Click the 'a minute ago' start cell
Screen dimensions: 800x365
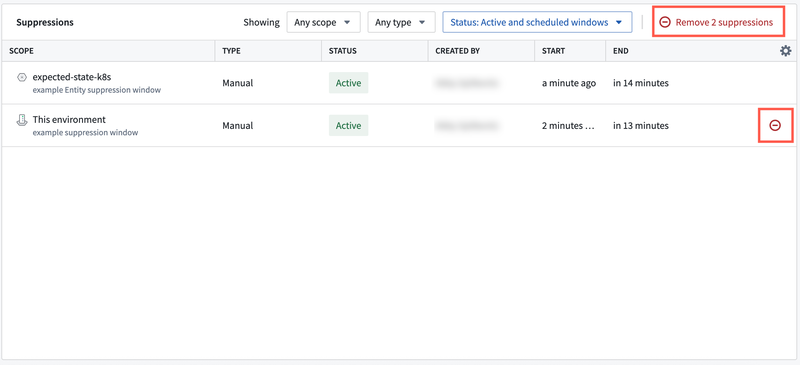(569, 83)
